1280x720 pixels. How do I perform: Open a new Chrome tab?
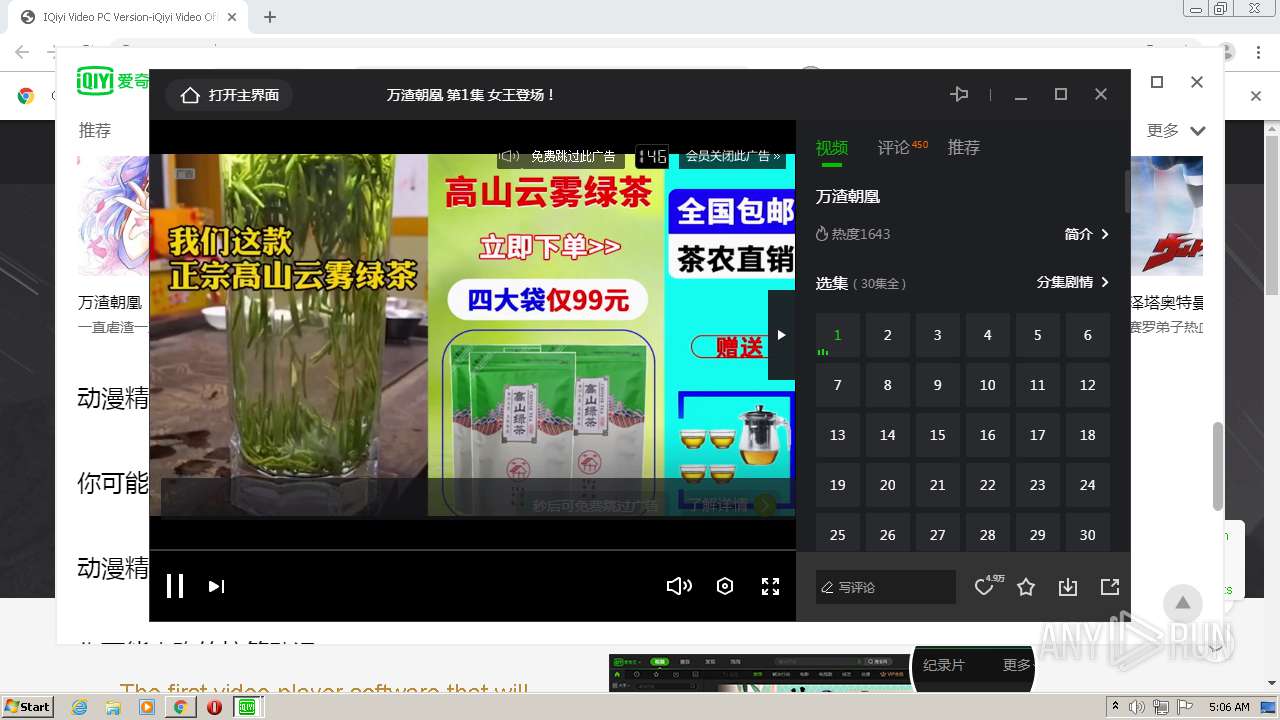point(270,17)
